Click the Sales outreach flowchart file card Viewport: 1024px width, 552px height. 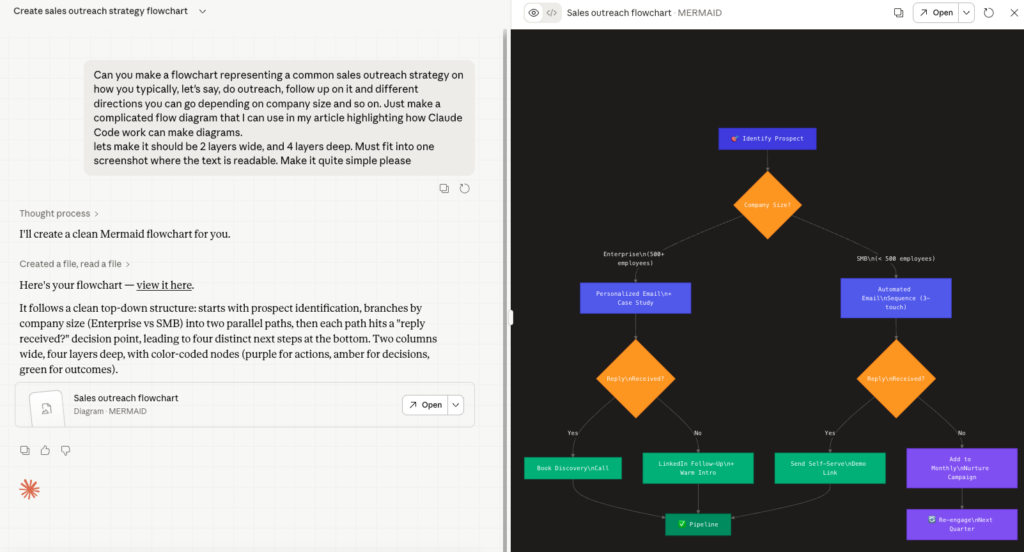point(200,404)
